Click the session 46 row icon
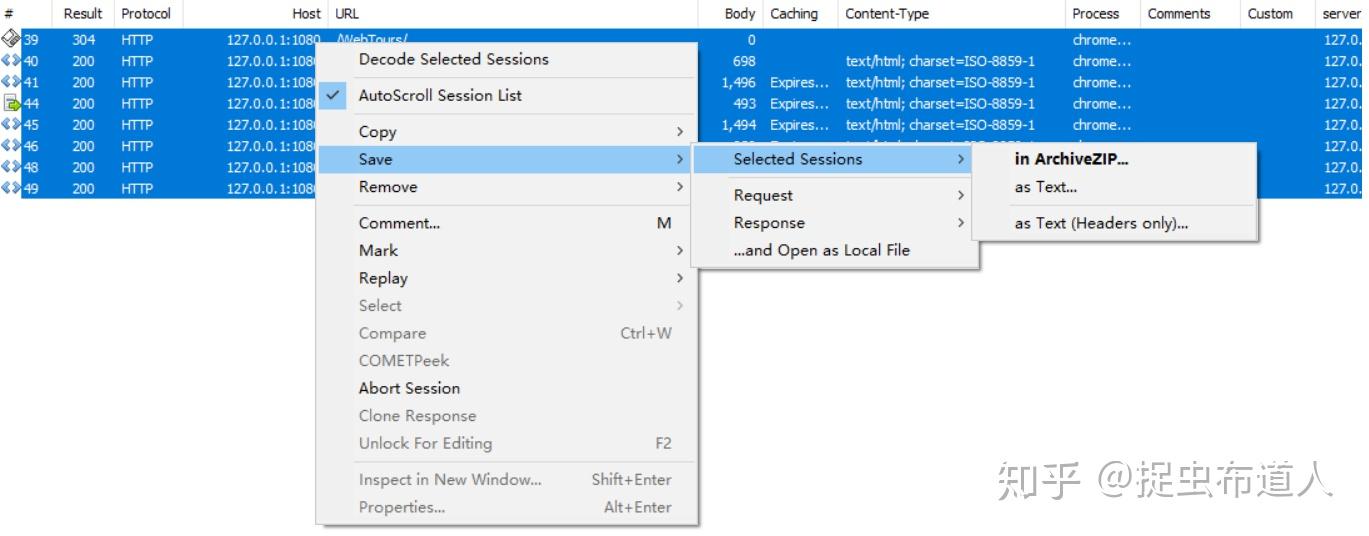 [11, 146]
